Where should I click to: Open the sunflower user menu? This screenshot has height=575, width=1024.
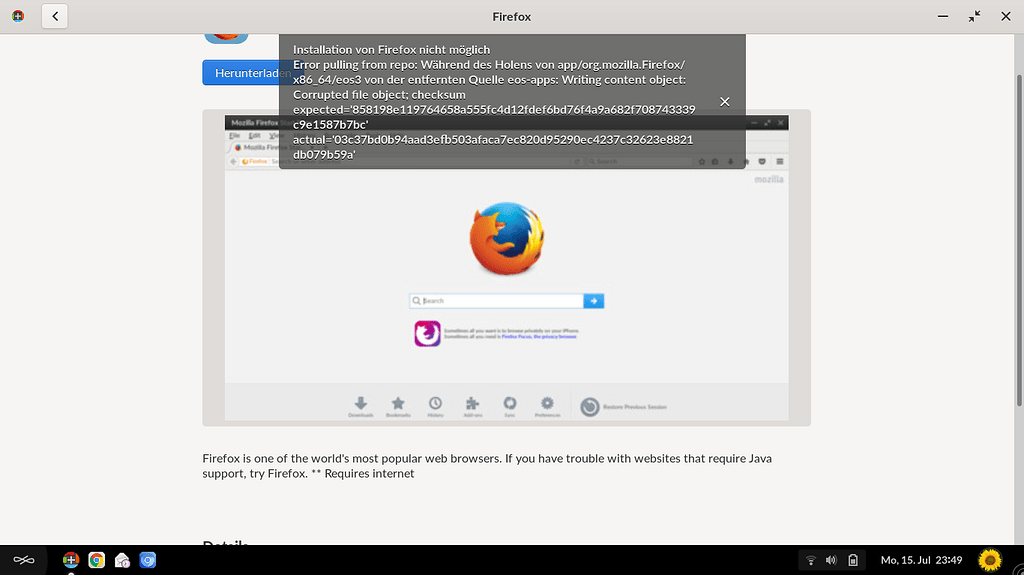point(989,560)
